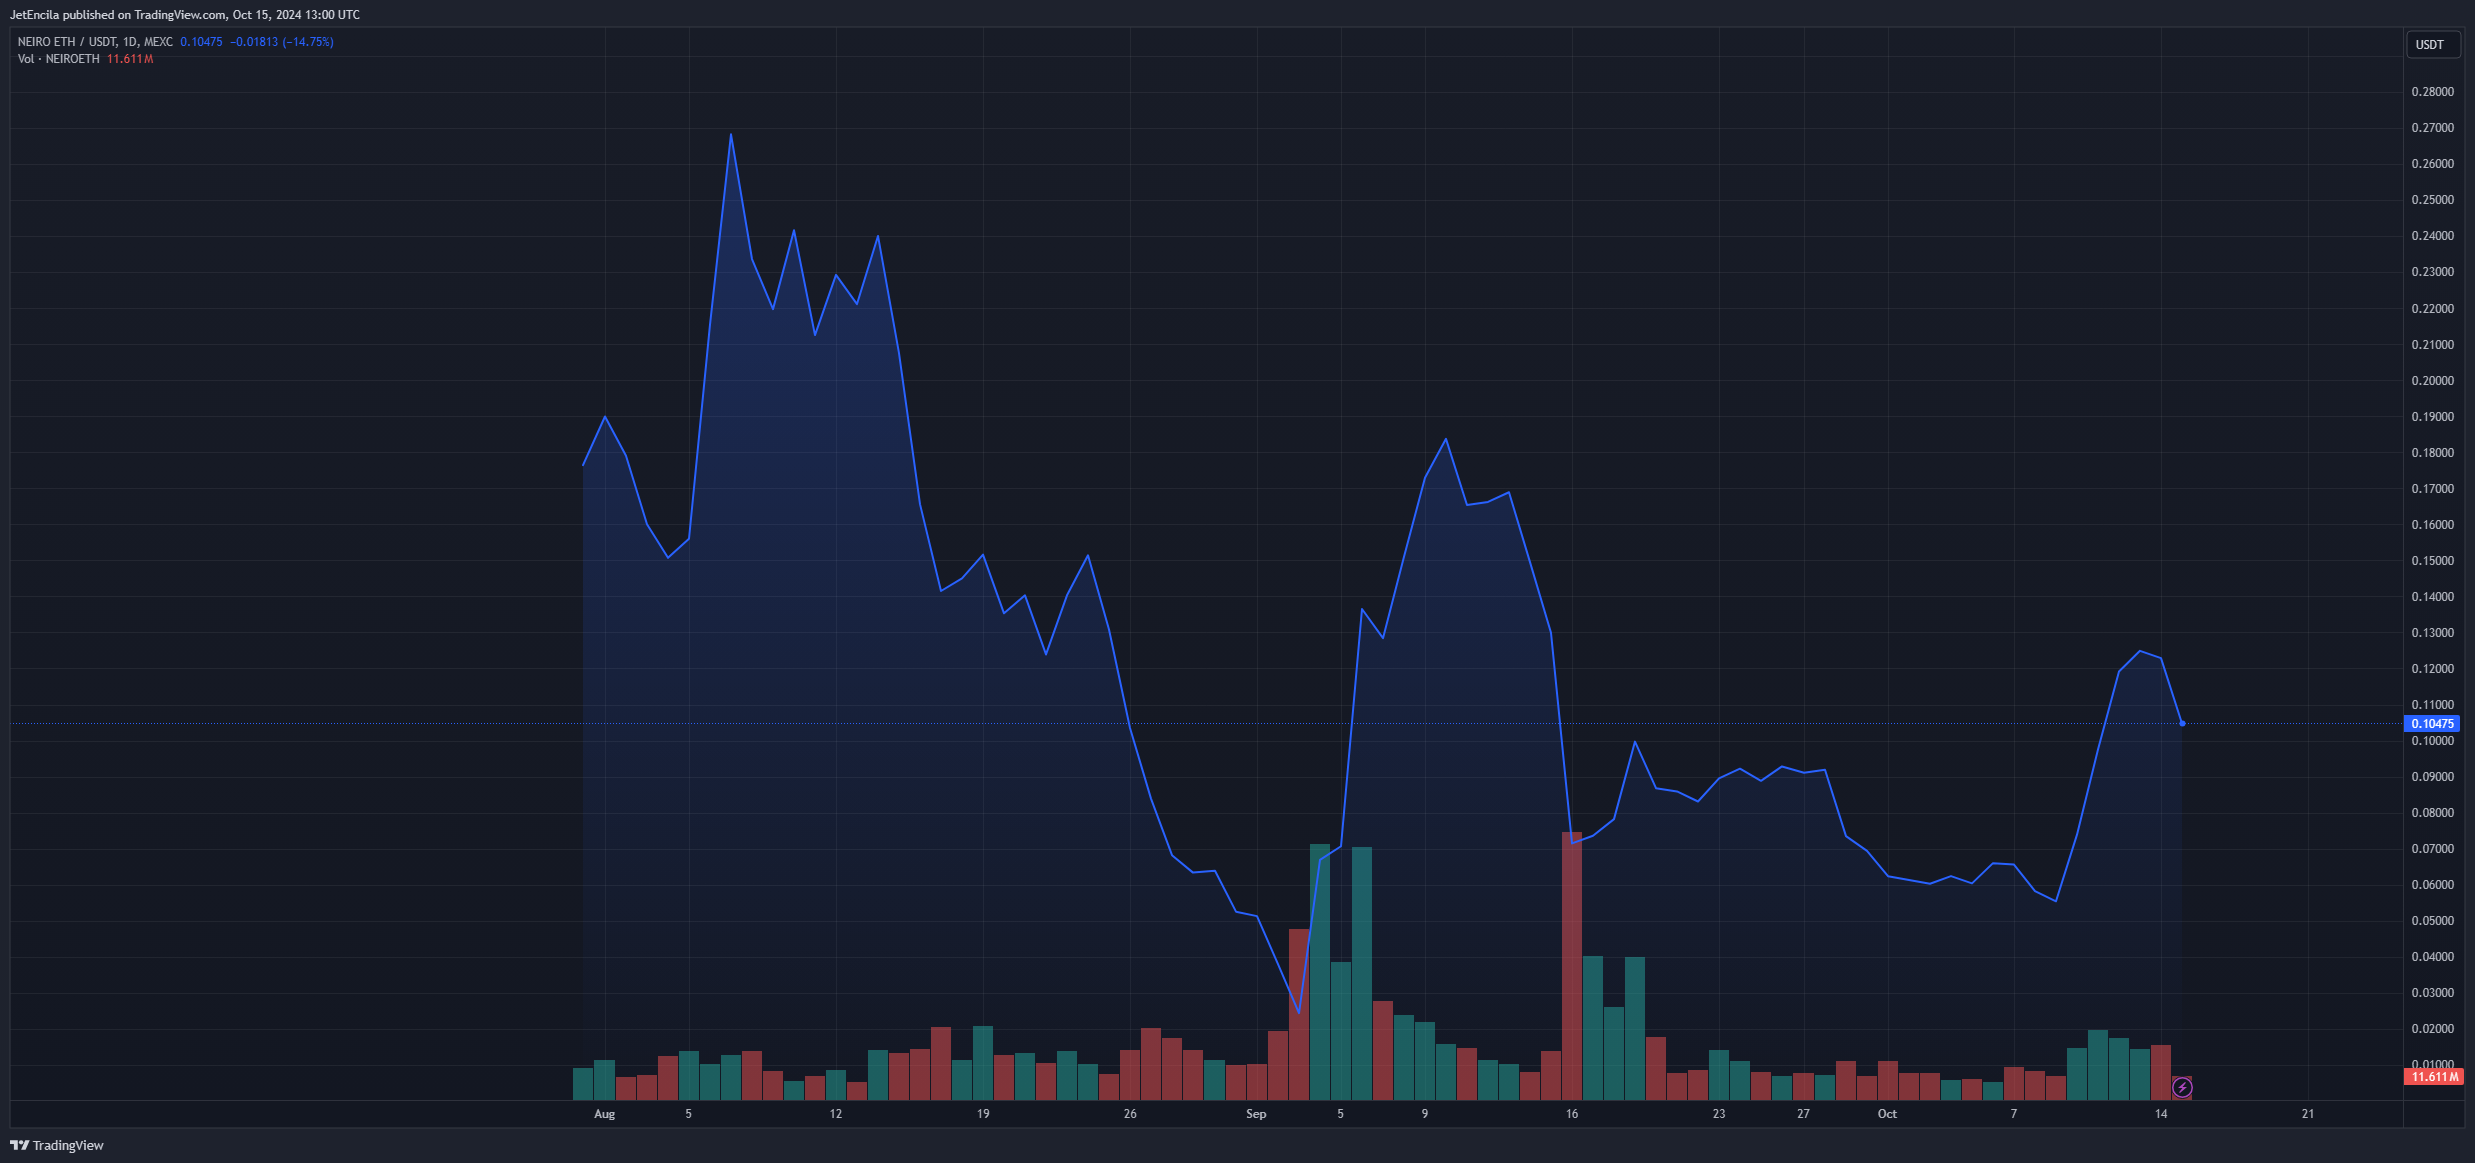Viewport: 2475px width, 1163px height.
Task: Click the 12 date label on time axis
Action: pos(835,1114)
